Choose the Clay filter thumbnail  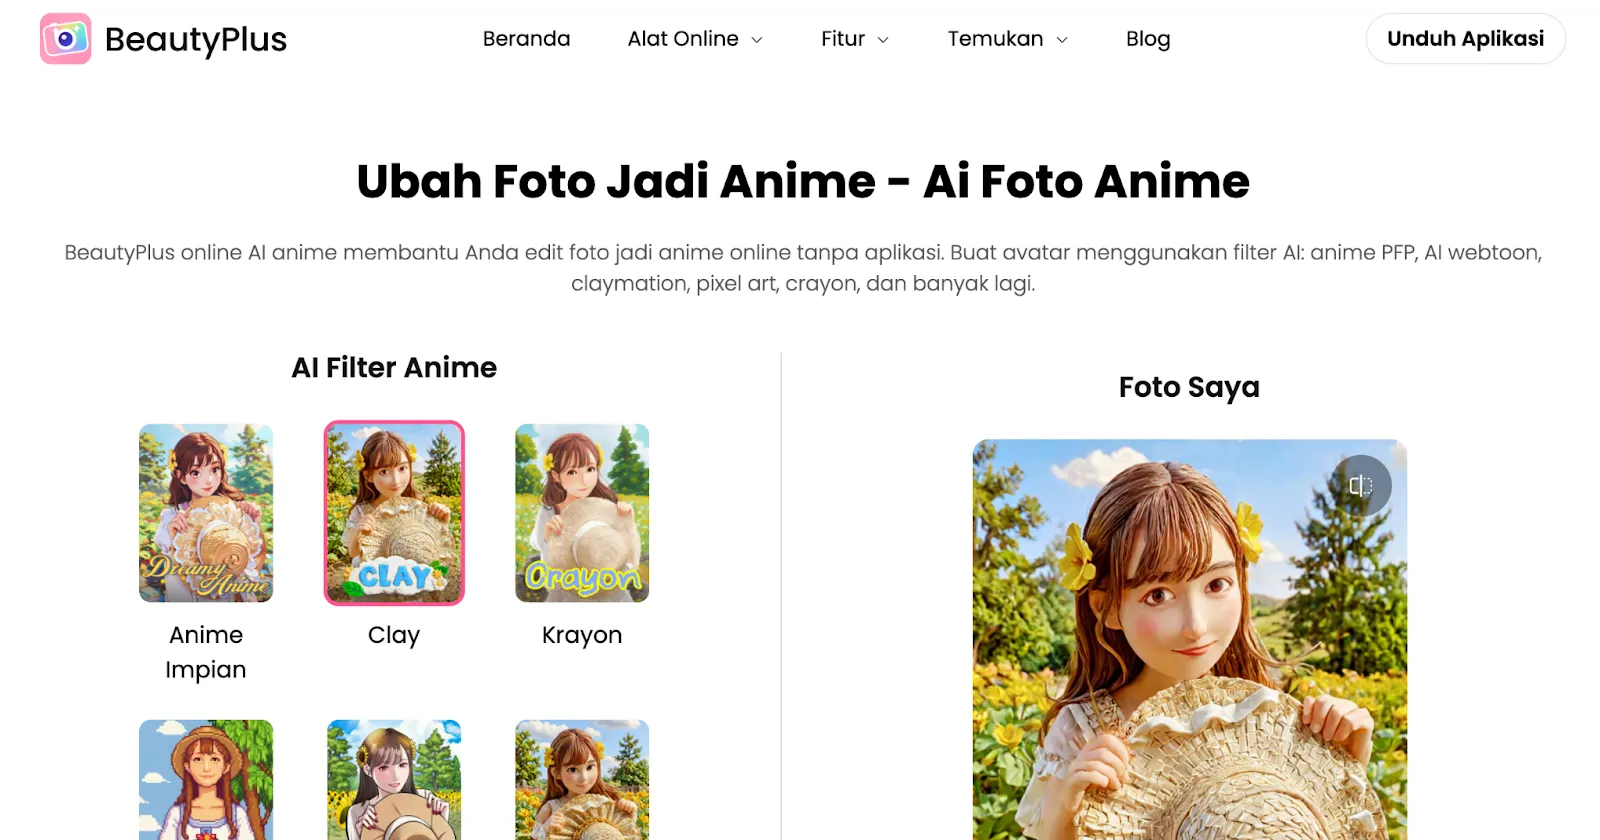tap(394, 513)
